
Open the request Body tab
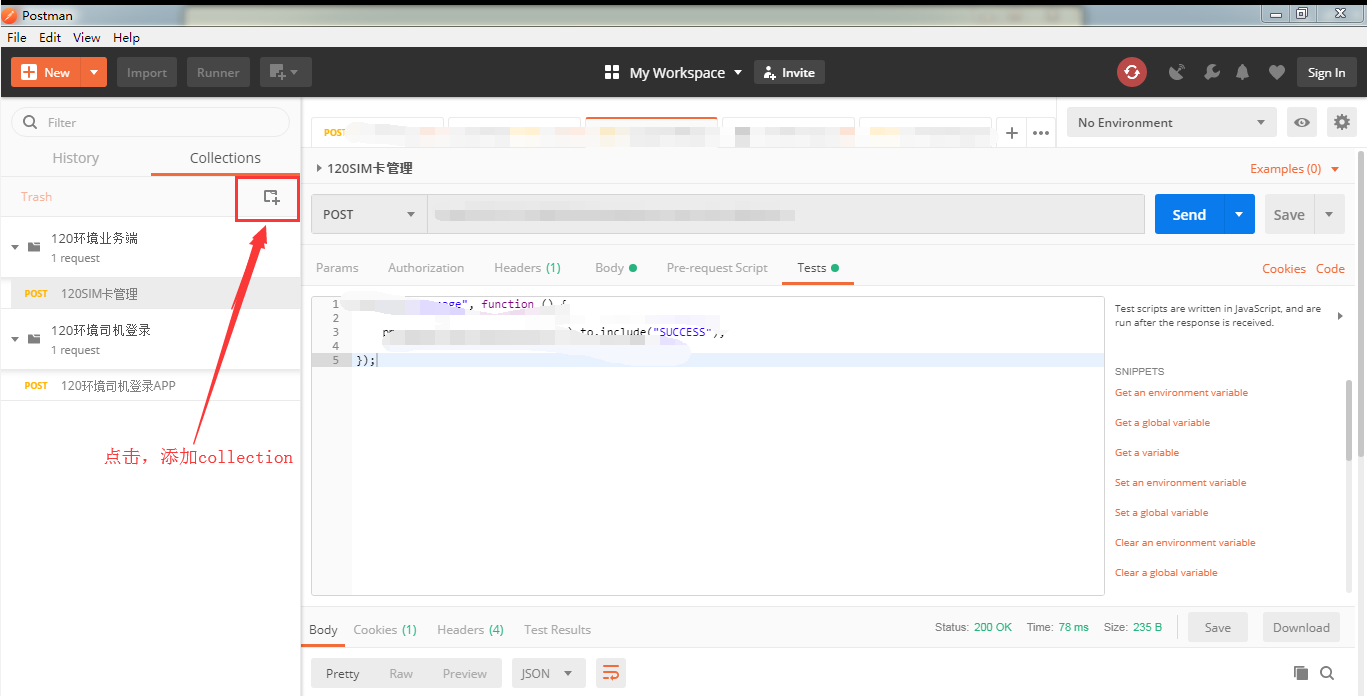pyautogui.click(x=616, y=268)
